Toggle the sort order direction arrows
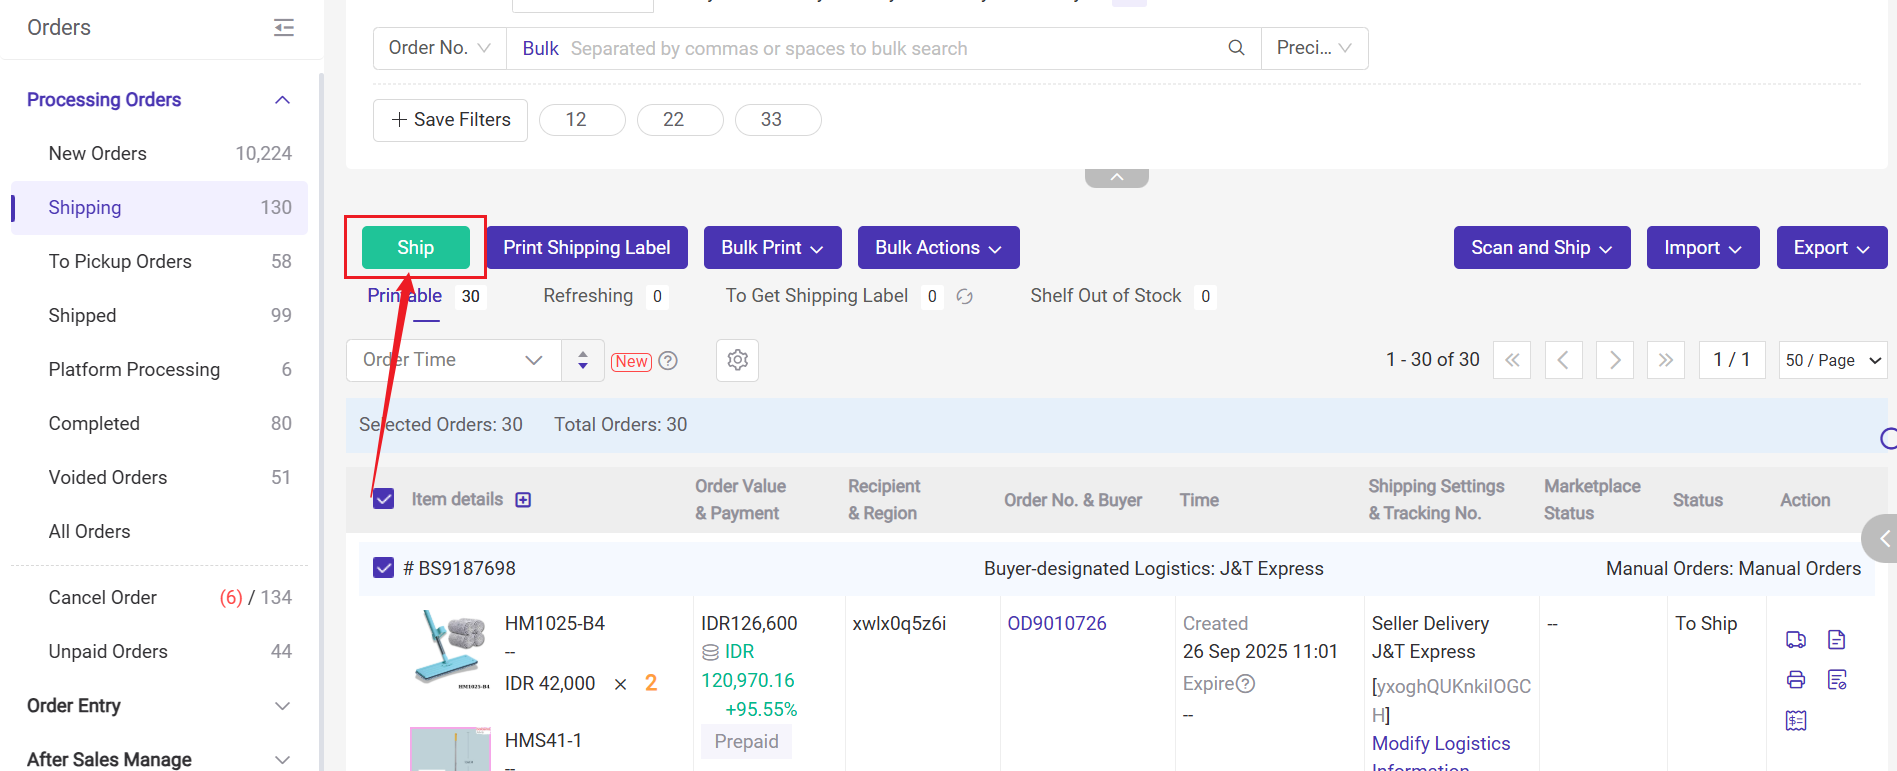 pyautogui.click(x=583, y=360)
